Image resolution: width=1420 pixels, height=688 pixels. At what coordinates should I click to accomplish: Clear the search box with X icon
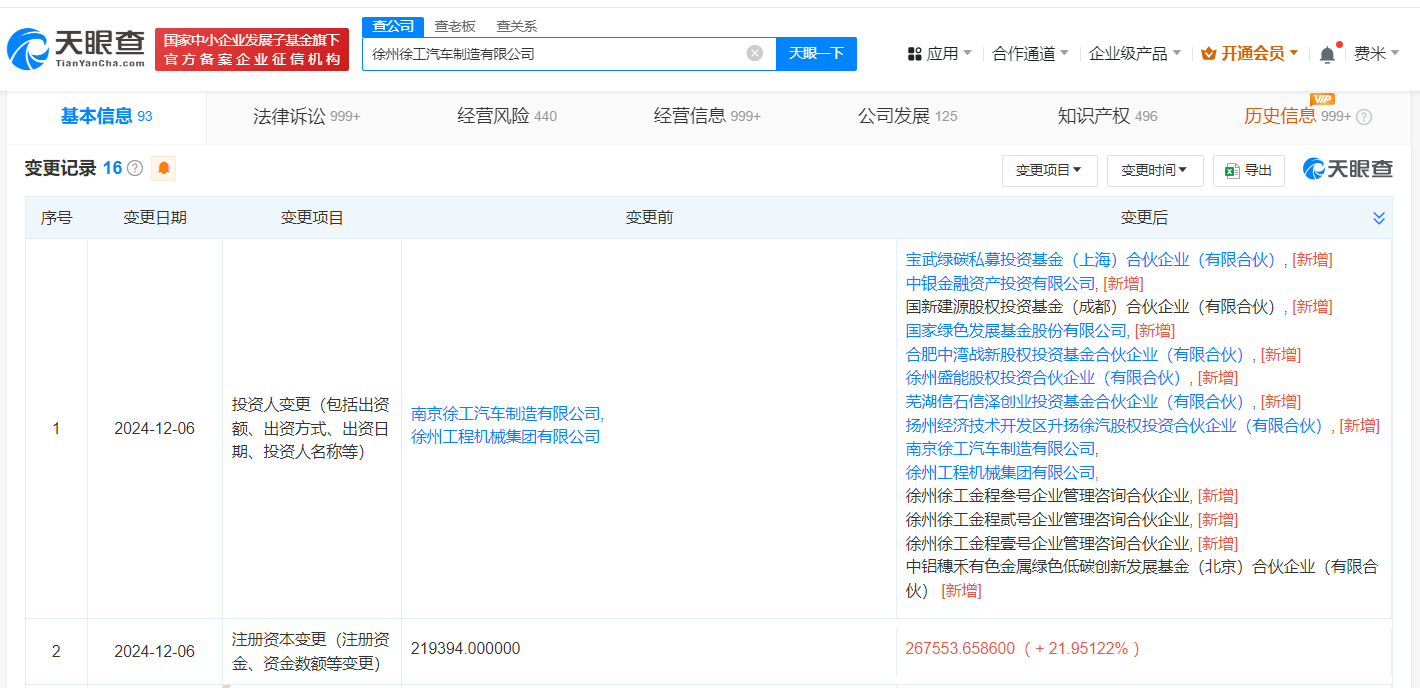[755, 53]
